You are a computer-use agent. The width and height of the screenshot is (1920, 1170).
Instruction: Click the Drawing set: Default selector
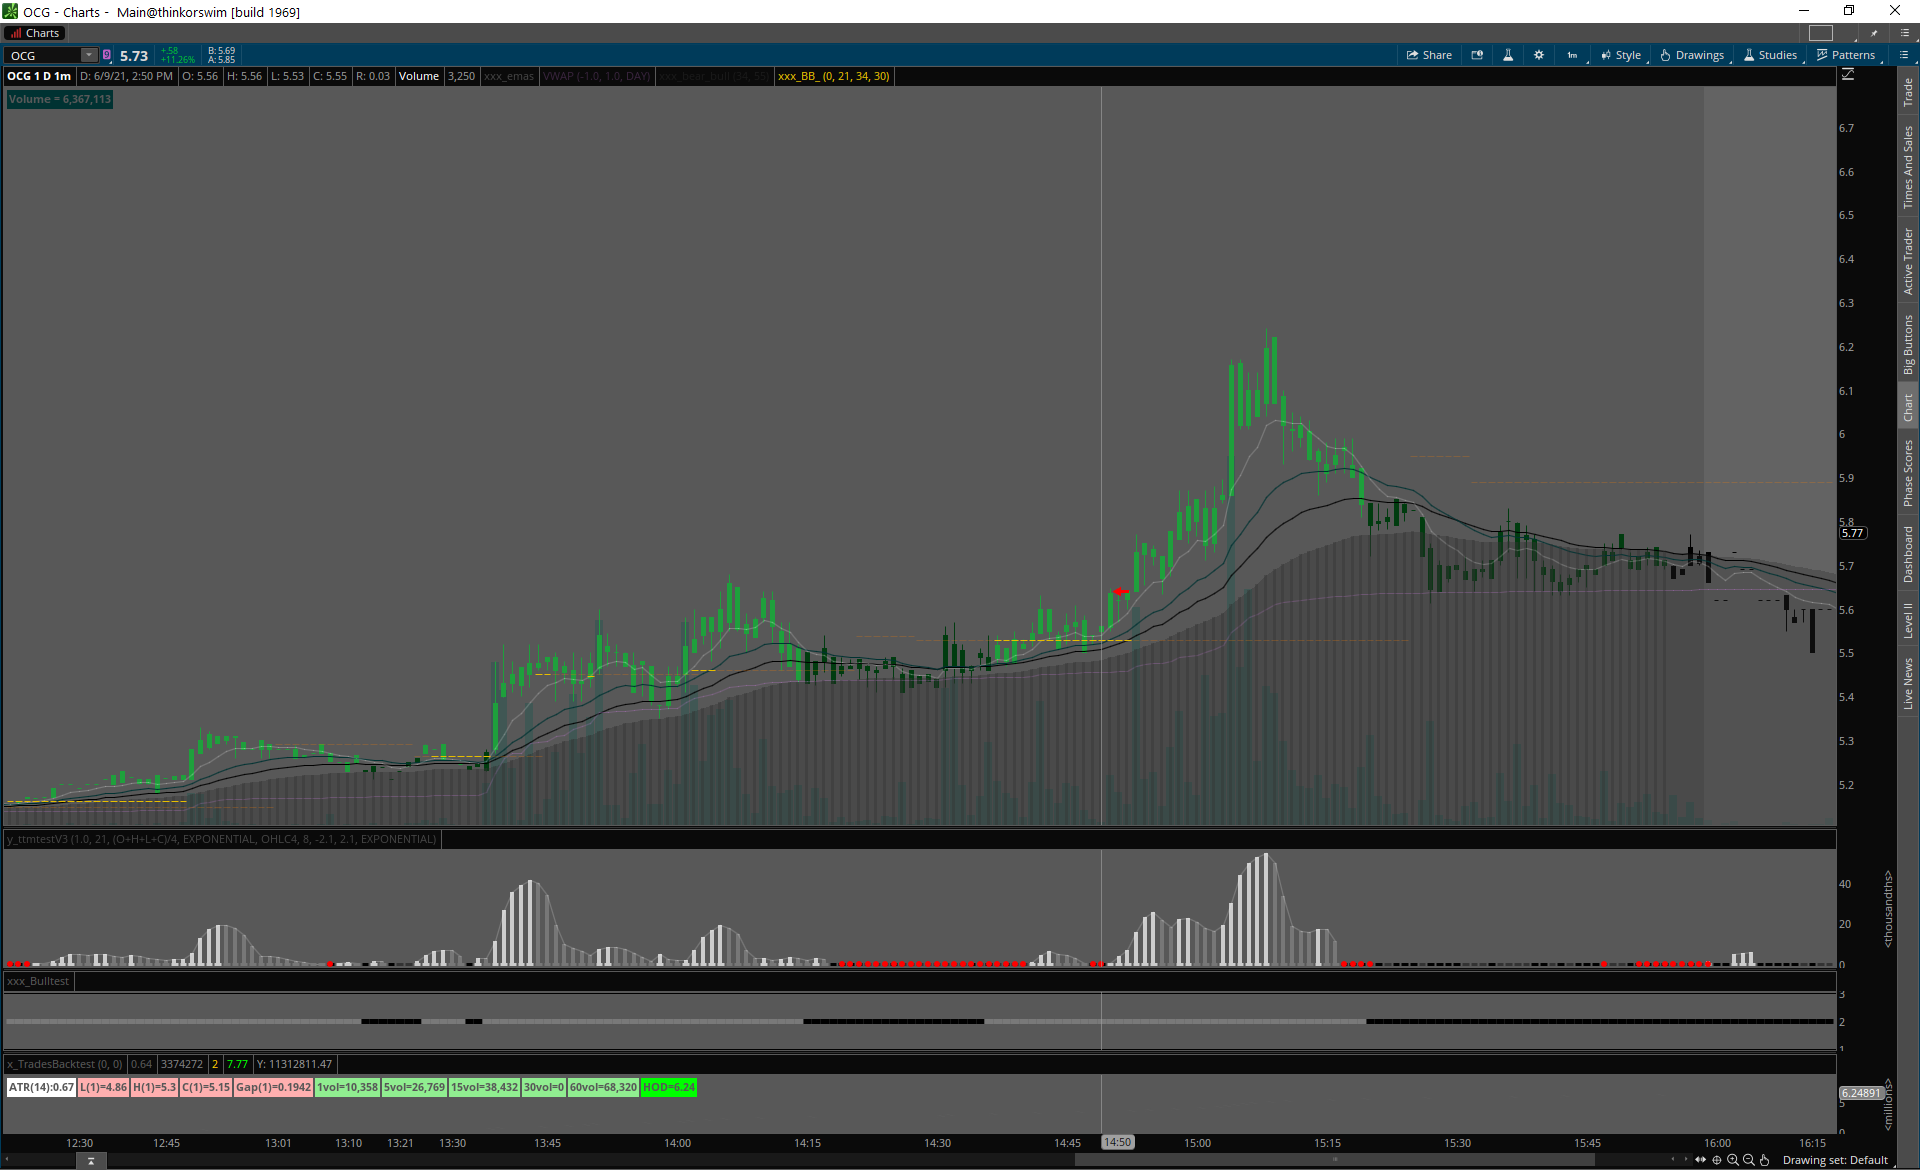click(x=1835, y=1160)
